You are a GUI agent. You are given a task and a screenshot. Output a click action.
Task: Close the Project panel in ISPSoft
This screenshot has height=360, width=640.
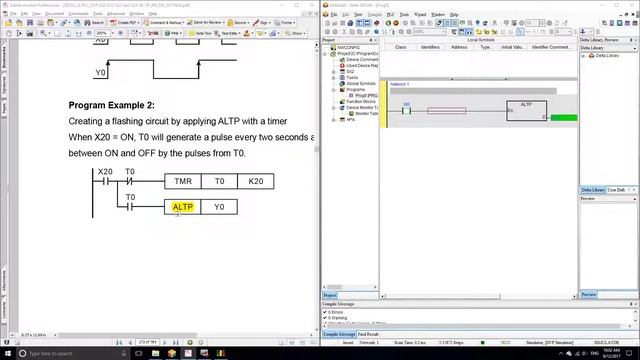pyautogui.click(x=376, y=40)
